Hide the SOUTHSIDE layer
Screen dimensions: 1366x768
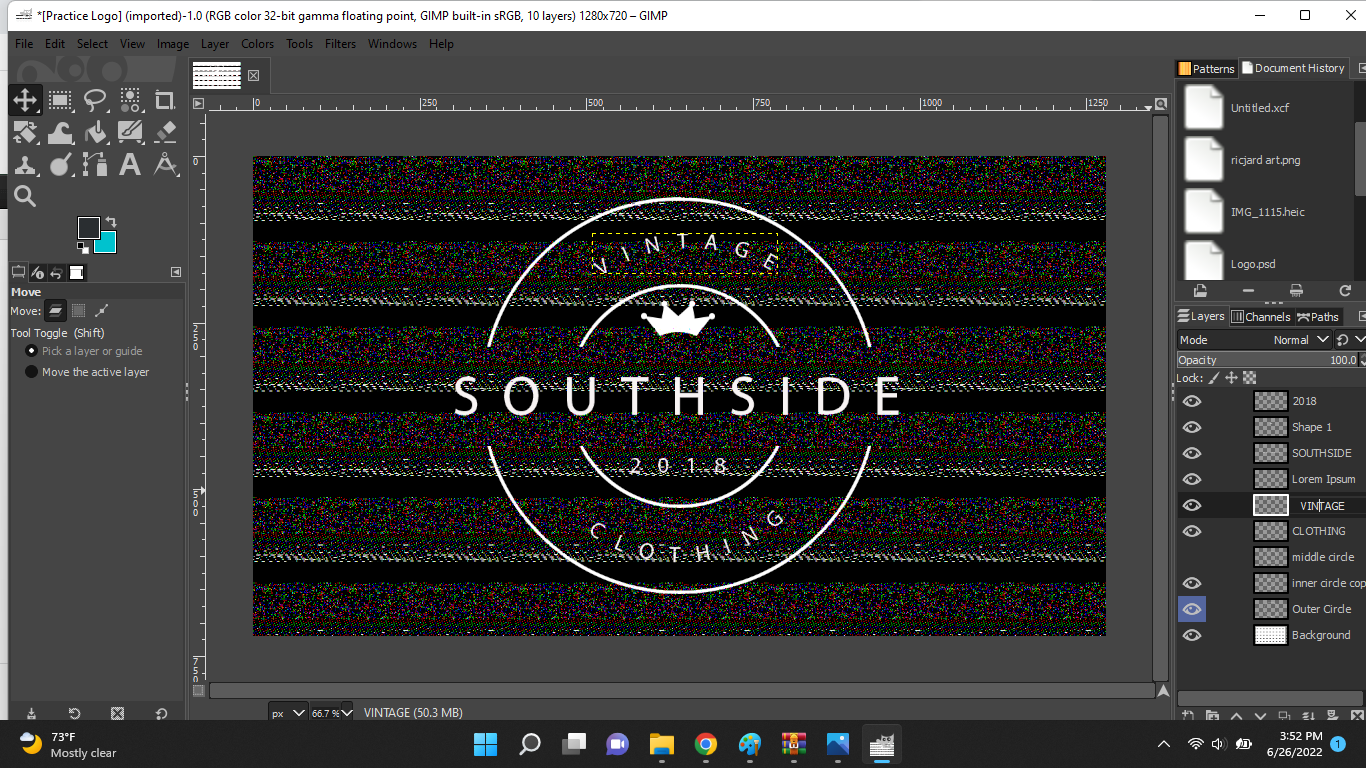[x=1192, y=453]
